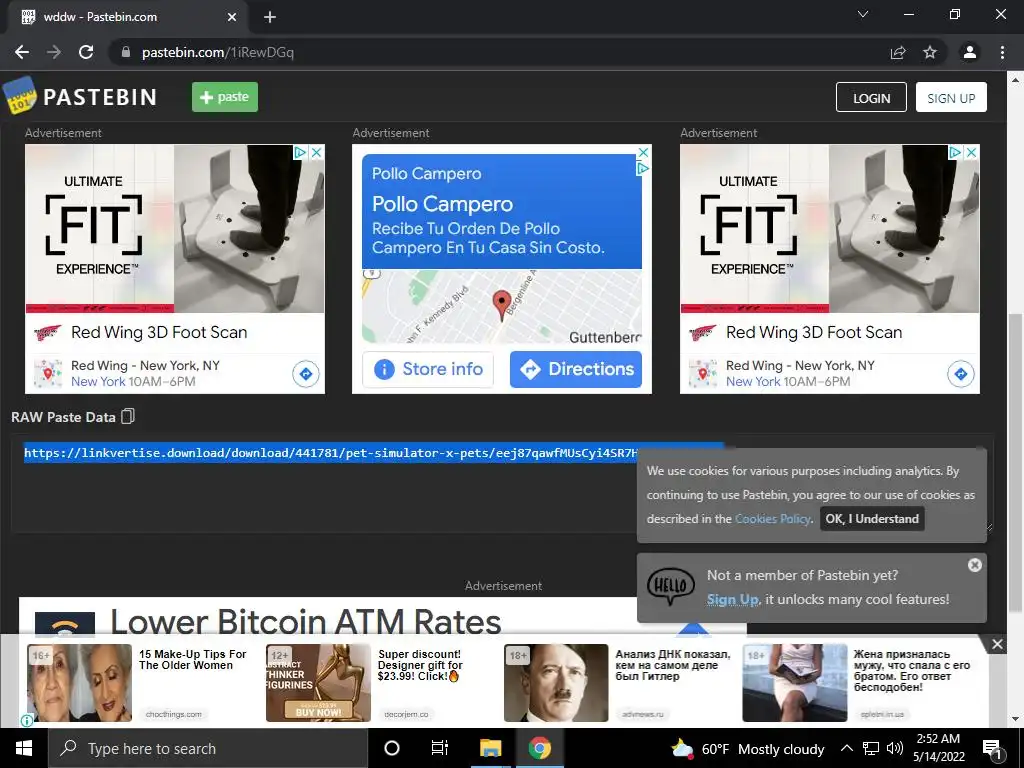Click AdChoices icon on left Red Wing ad
1024x768 pixels.
pyautogui.click(x=300, y=152)
